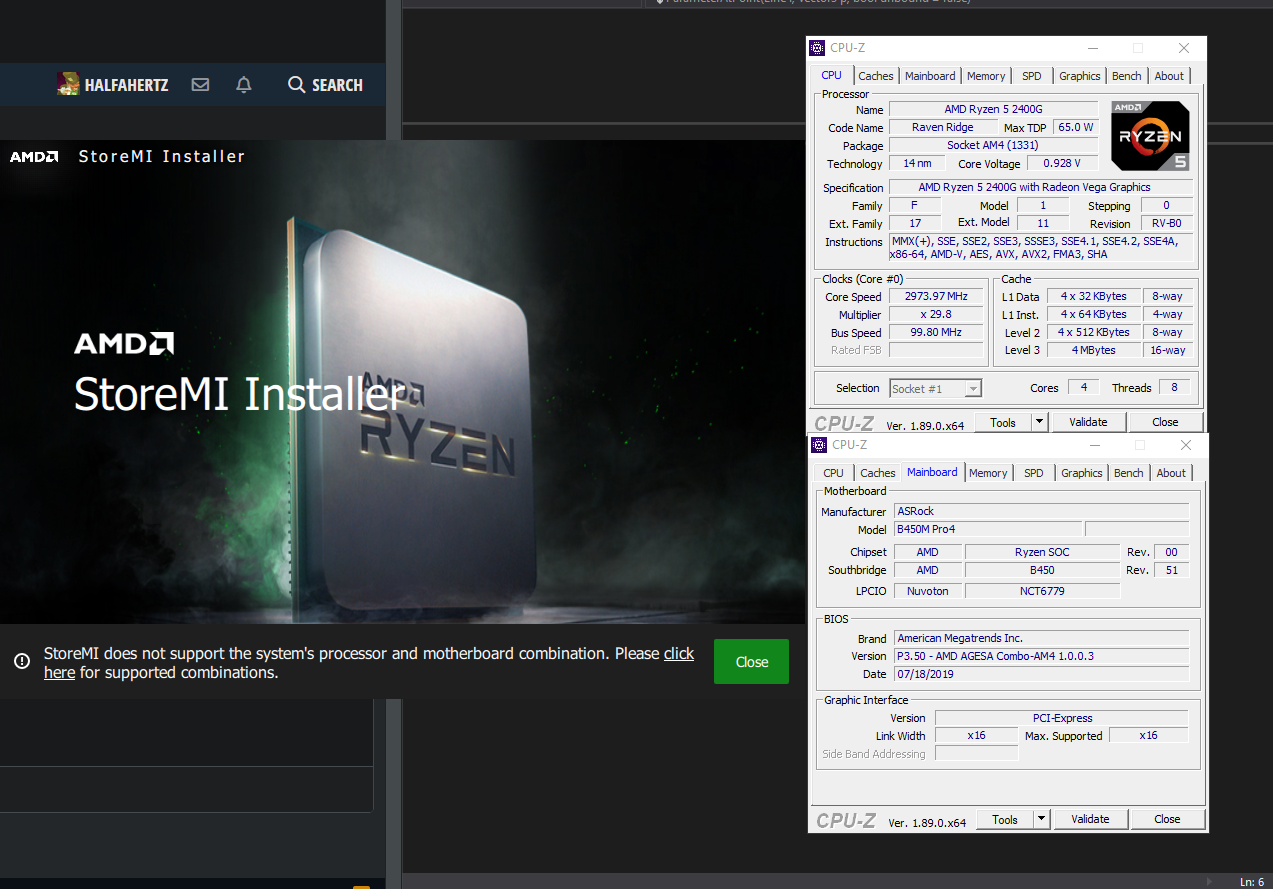
Task: Click the warning icon next to the StoreMI message
Action: tap(21, 661)
